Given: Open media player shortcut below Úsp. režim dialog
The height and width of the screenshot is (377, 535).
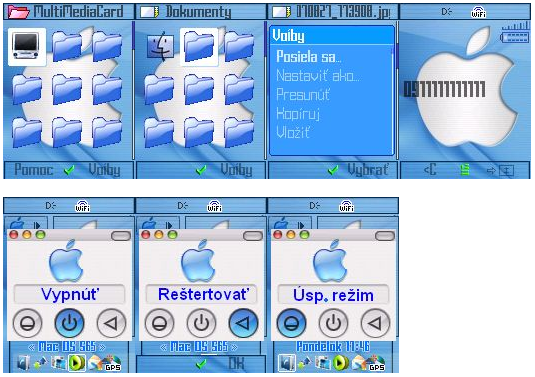Looking at the screenshot, I should pyautogui.click(x=341, y=363).
